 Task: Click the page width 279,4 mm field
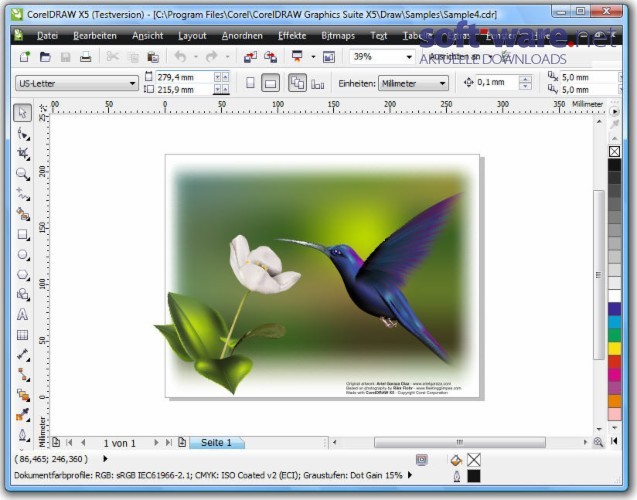(x=184, y=77)
